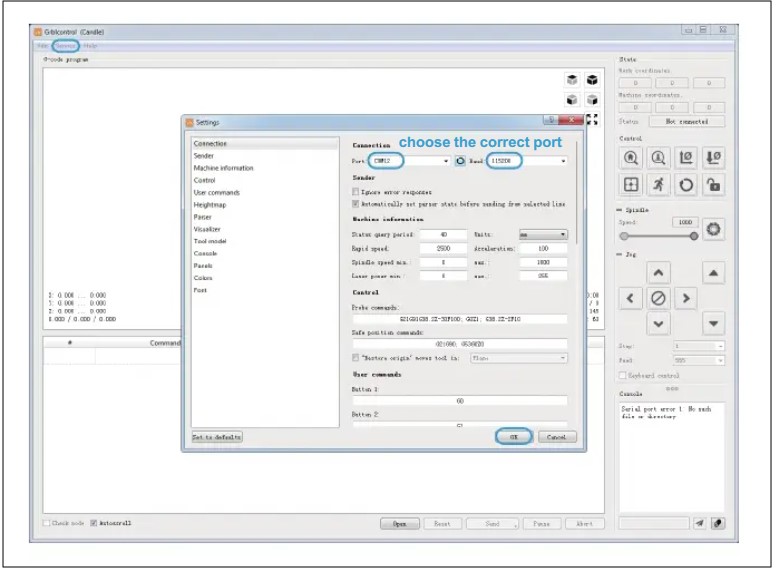783x568 pixels.
Task: Click the fit-to-view arrows icon in visualizer
Action: tap(592, 119)
